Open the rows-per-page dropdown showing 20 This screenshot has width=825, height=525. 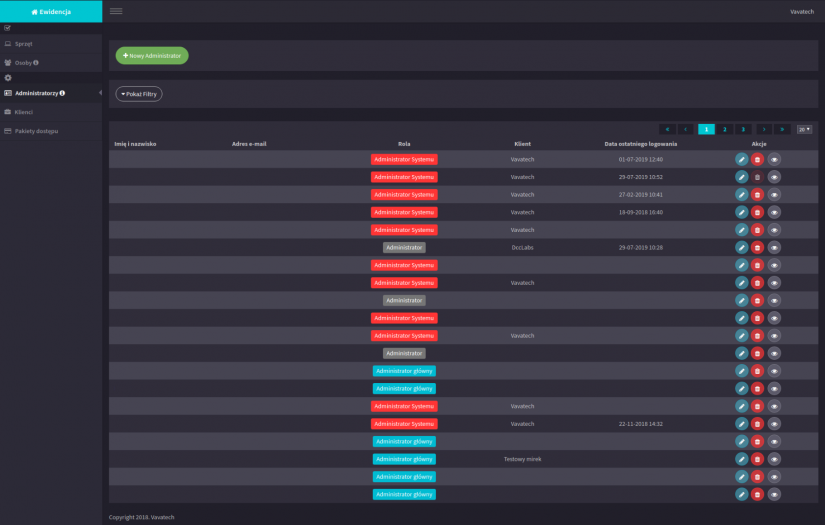804,129
